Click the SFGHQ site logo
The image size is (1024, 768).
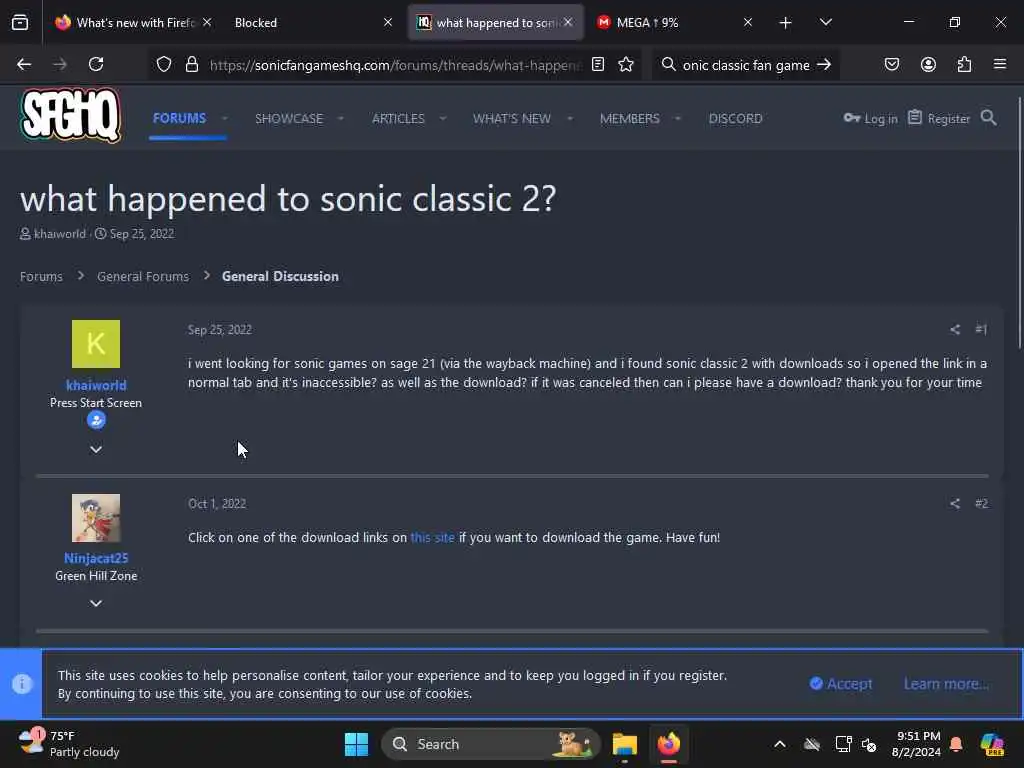[x=71, y=116]
